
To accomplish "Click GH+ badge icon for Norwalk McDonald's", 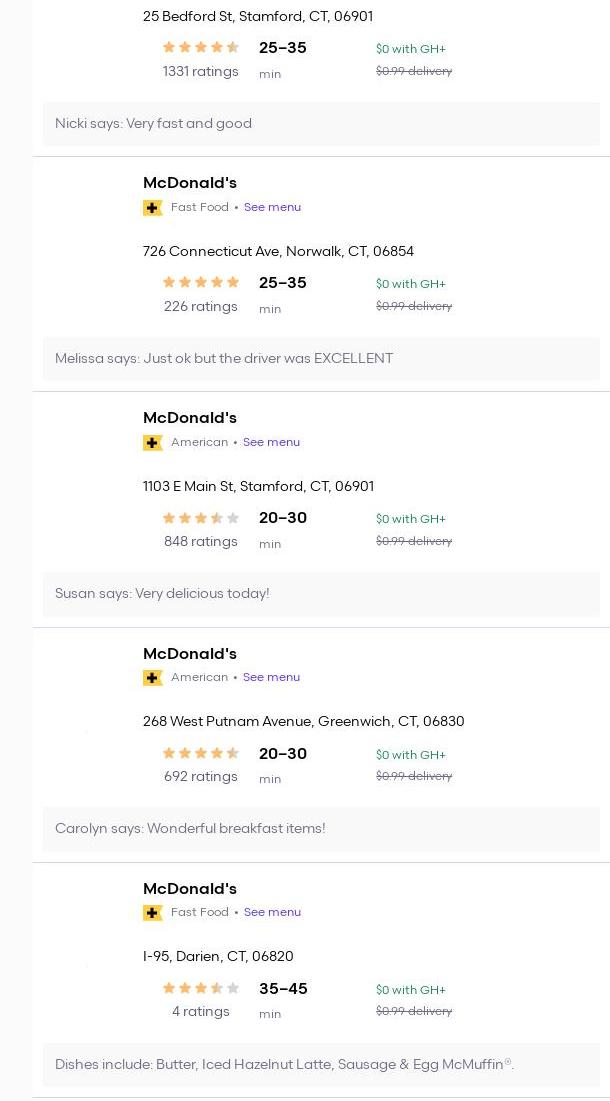I will (152, 208).
